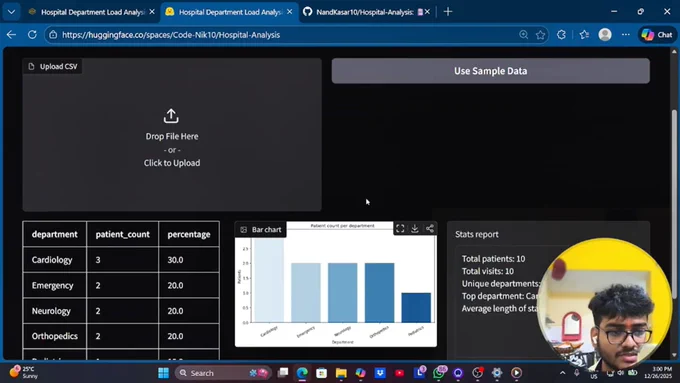Open a new browser tab
The image size is (680, 383).
448,12
